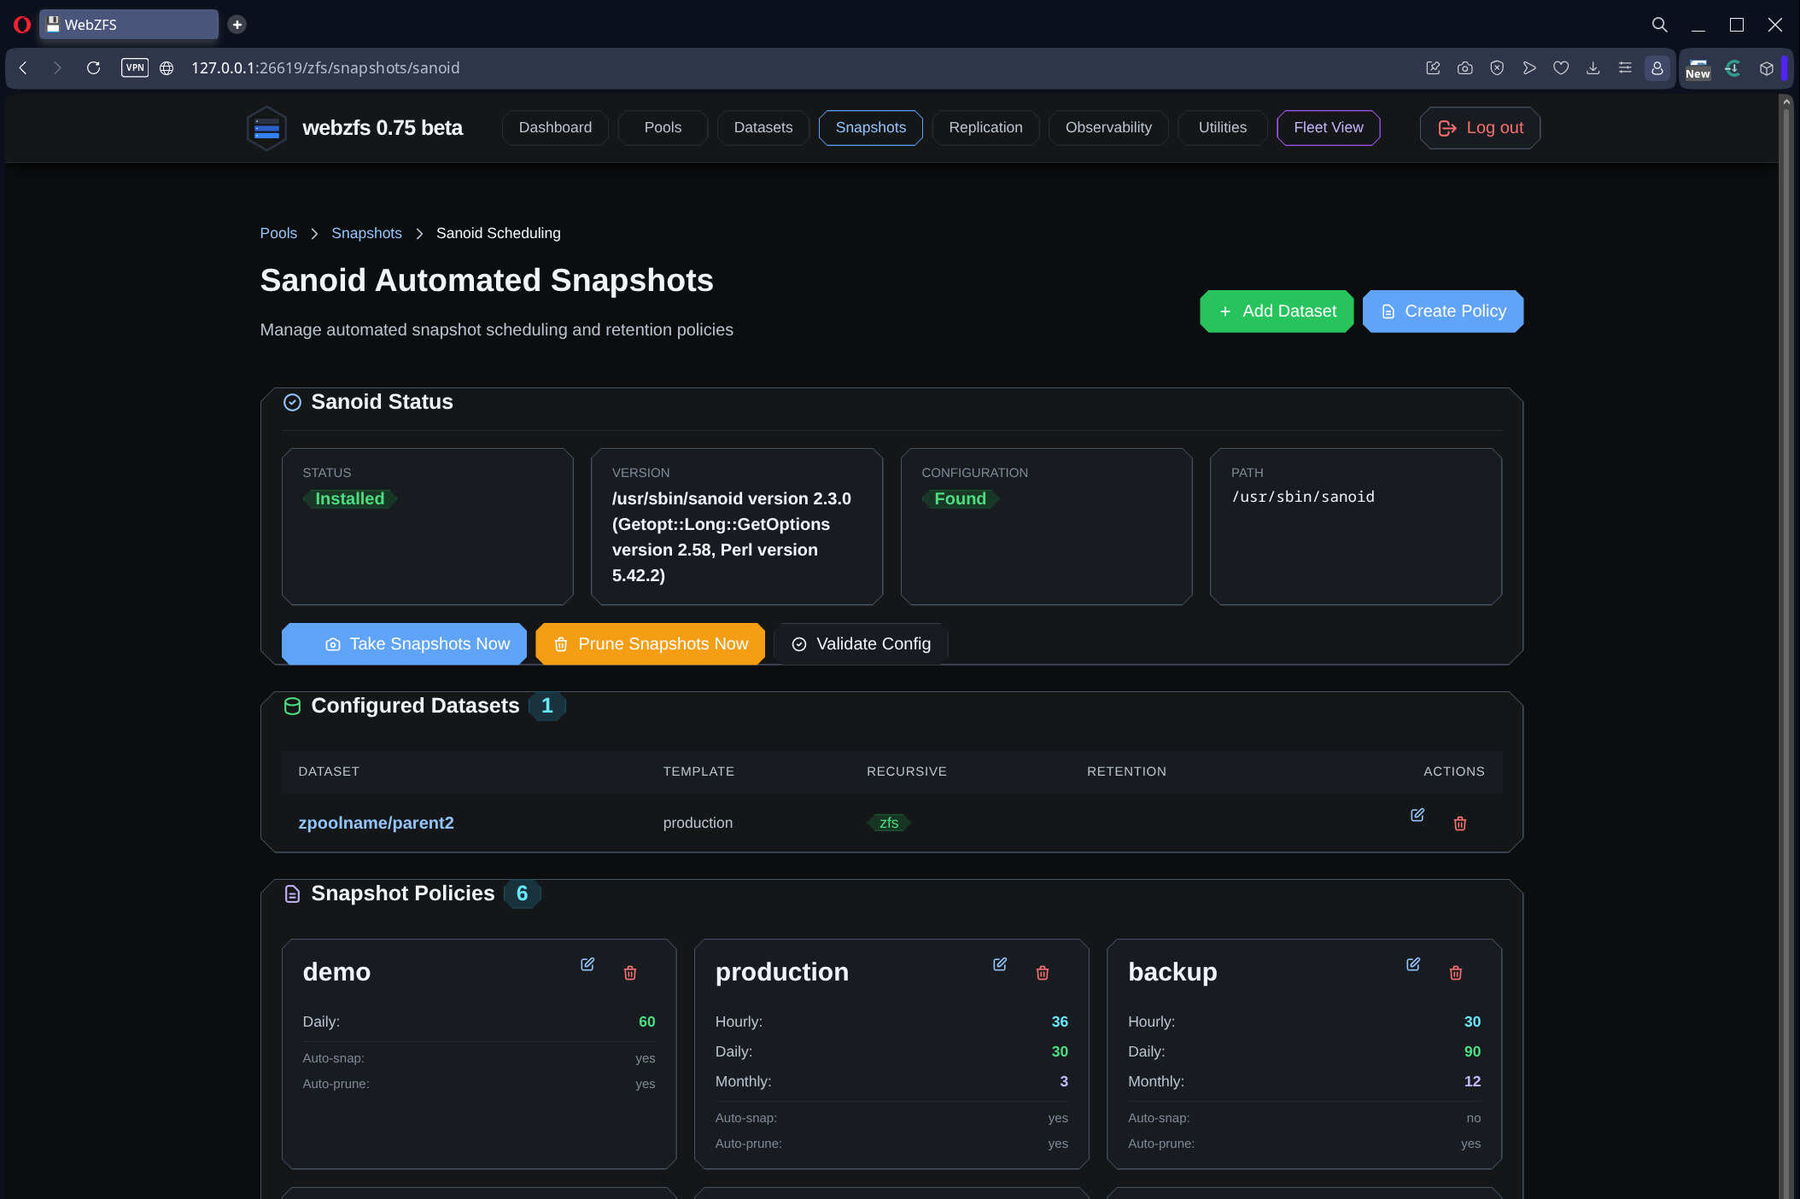
Task: Open browser extensions cube icon
Action: 1767,68
